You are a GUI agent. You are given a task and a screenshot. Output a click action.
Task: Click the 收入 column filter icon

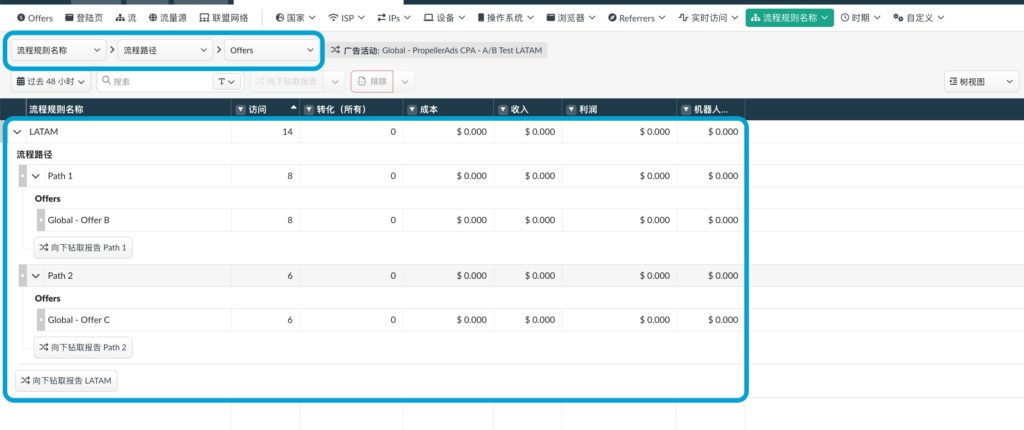point(503,110)
